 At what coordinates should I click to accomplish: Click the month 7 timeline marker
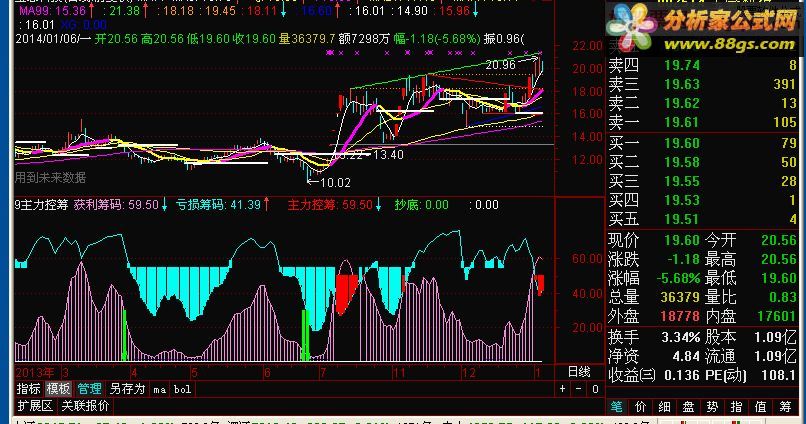322,373
